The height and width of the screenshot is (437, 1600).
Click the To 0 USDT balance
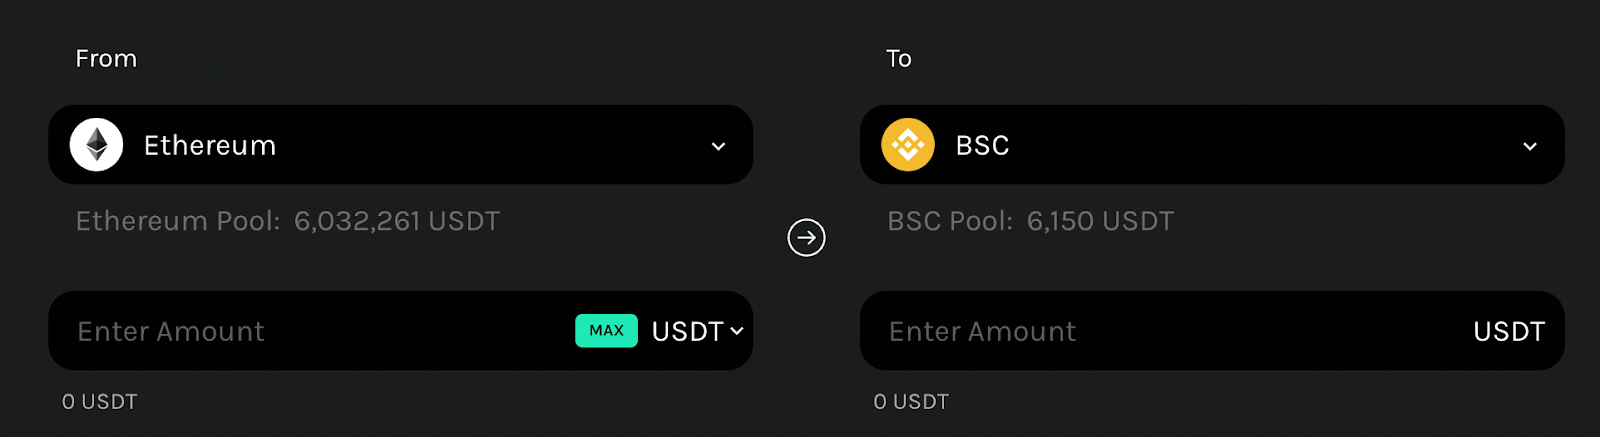(x=911, y=402)
